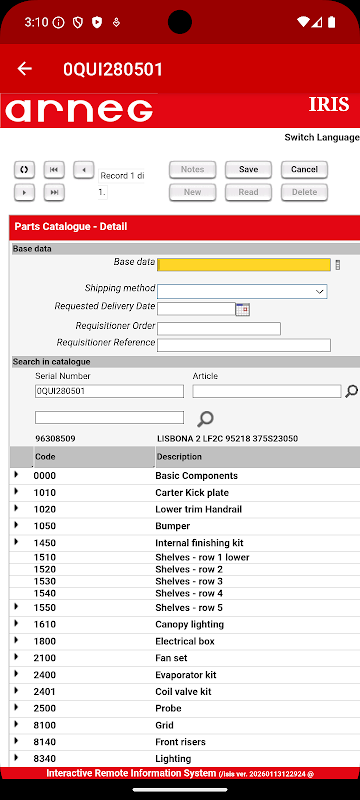Viewport: 360px width, 800px height.
Task: Select the 'Shelves - row 3' row
Action: [185, 581]
